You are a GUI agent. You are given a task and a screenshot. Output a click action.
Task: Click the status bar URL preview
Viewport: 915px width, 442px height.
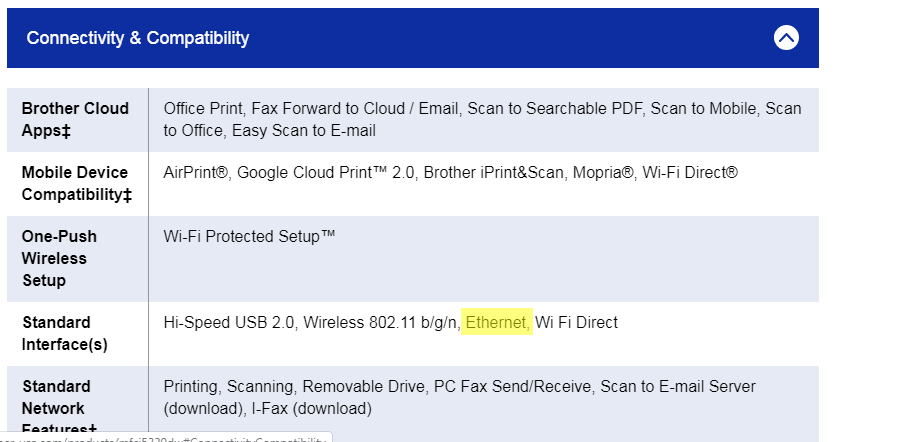pyautogui.click(x=165, y=438)
